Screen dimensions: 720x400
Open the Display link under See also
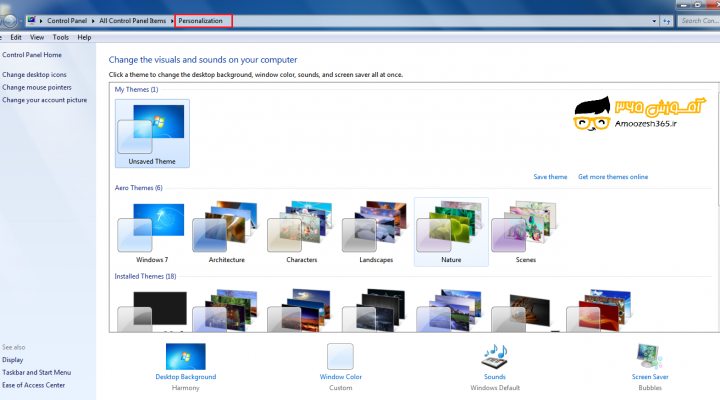click(12, 360)
